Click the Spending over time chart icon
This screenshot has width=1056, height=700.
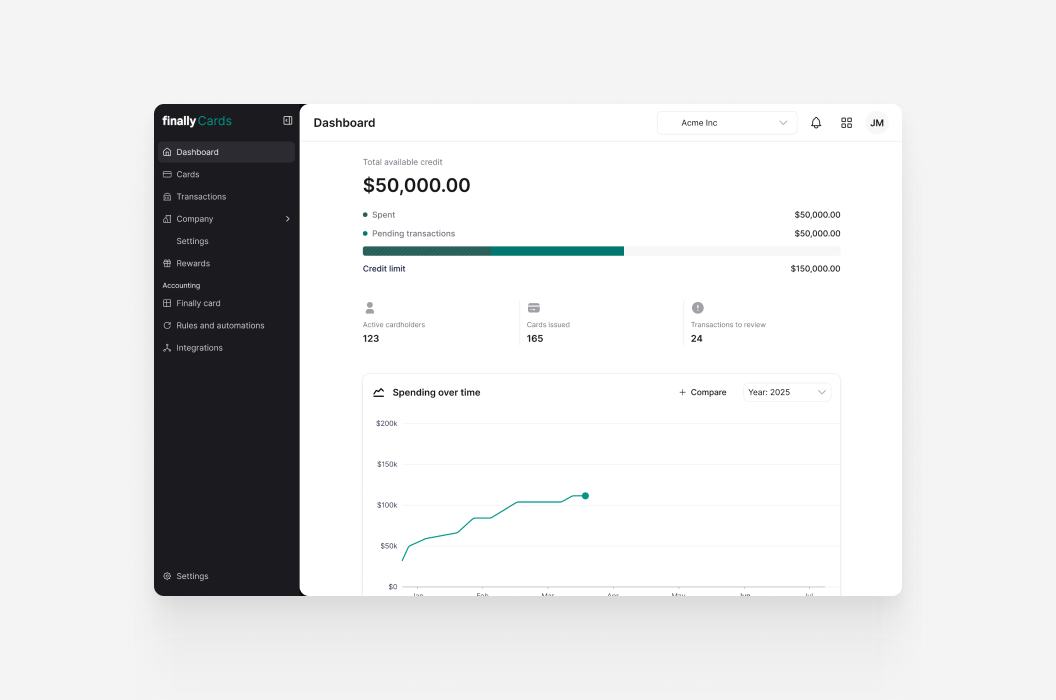pyautogui.click(x=379, y=393)
